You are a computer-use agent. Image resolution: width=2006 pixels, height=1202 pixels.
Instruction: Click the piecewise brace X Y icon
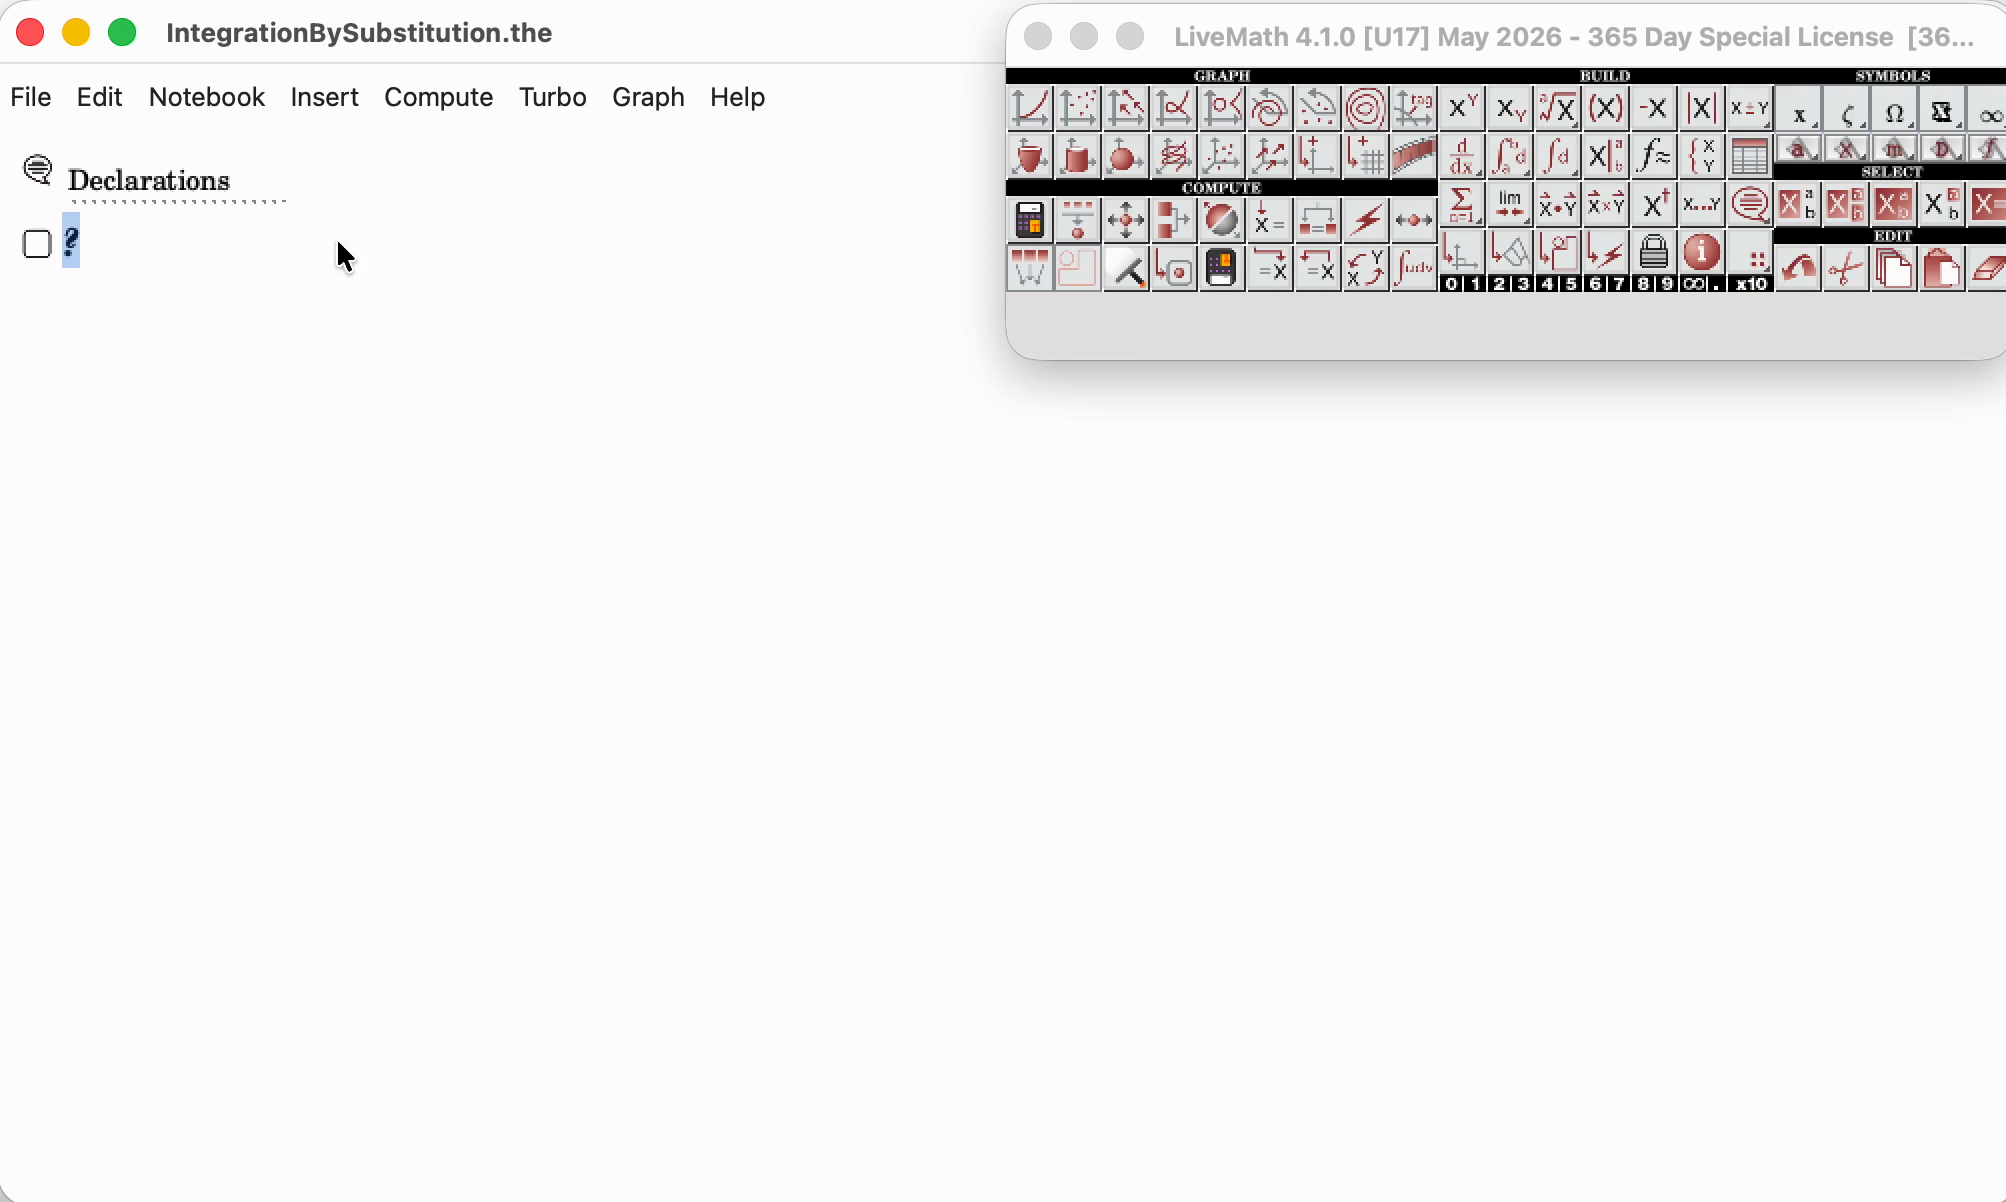1702,156
